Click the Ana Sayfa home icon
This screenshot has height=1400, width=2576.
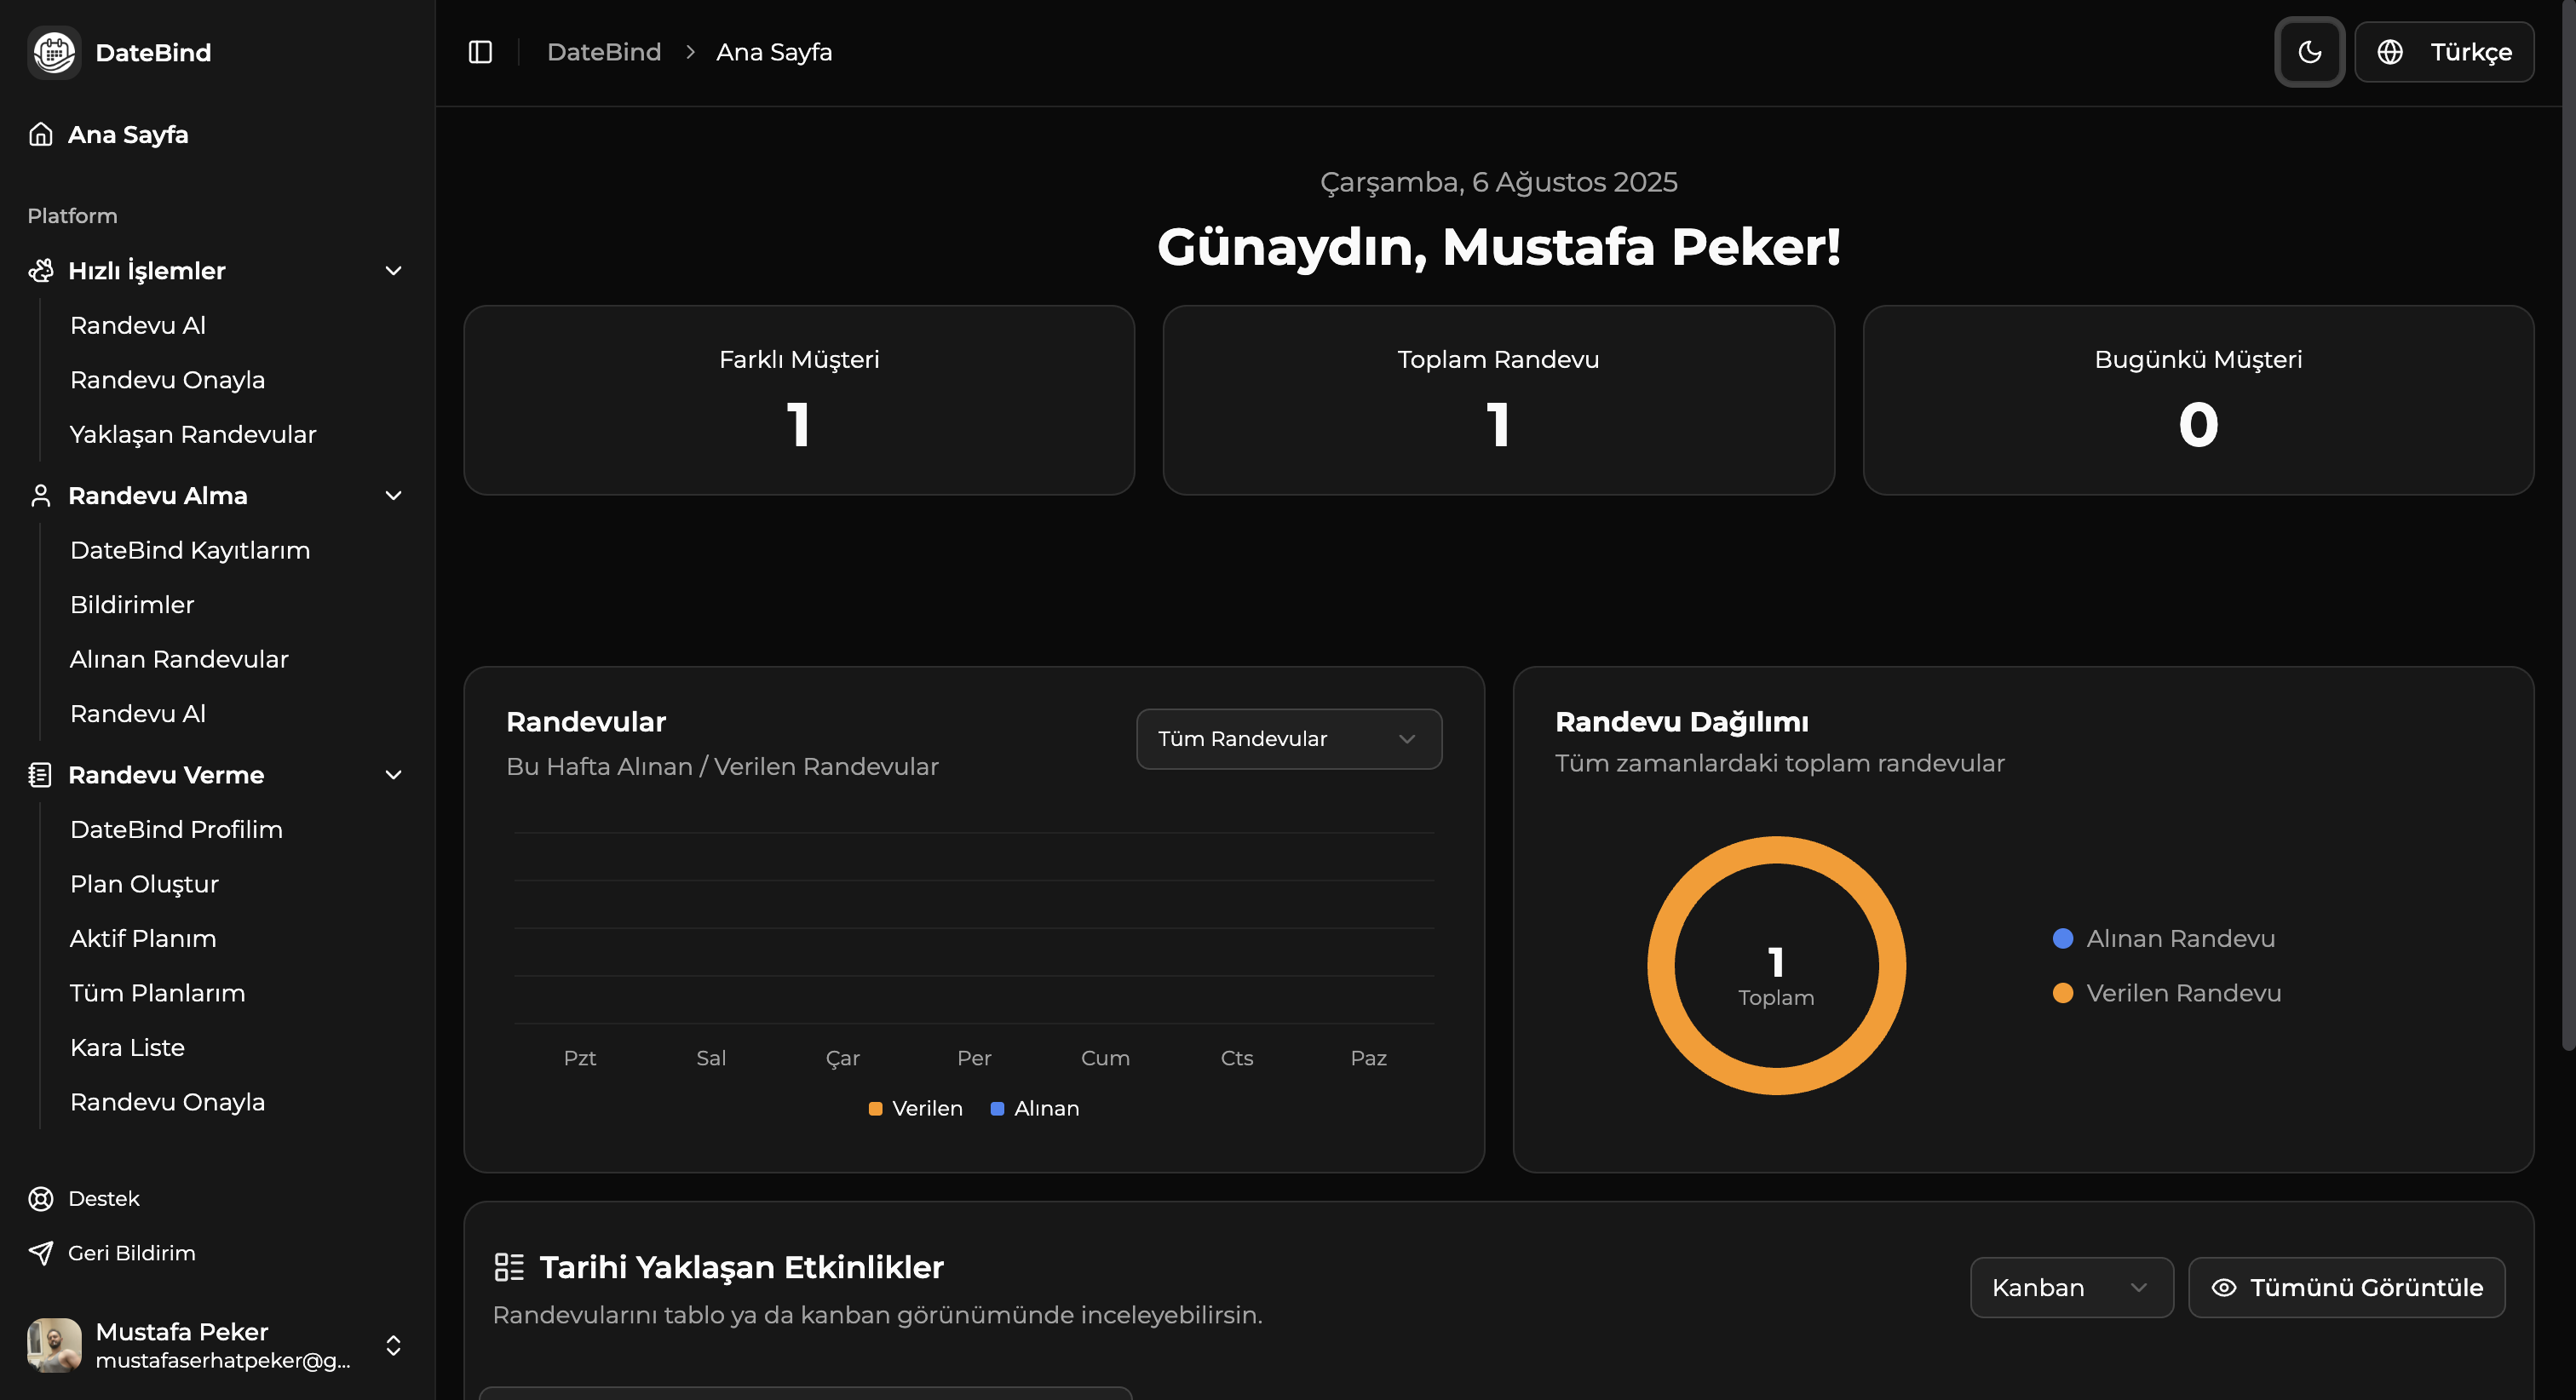(41, 134)
